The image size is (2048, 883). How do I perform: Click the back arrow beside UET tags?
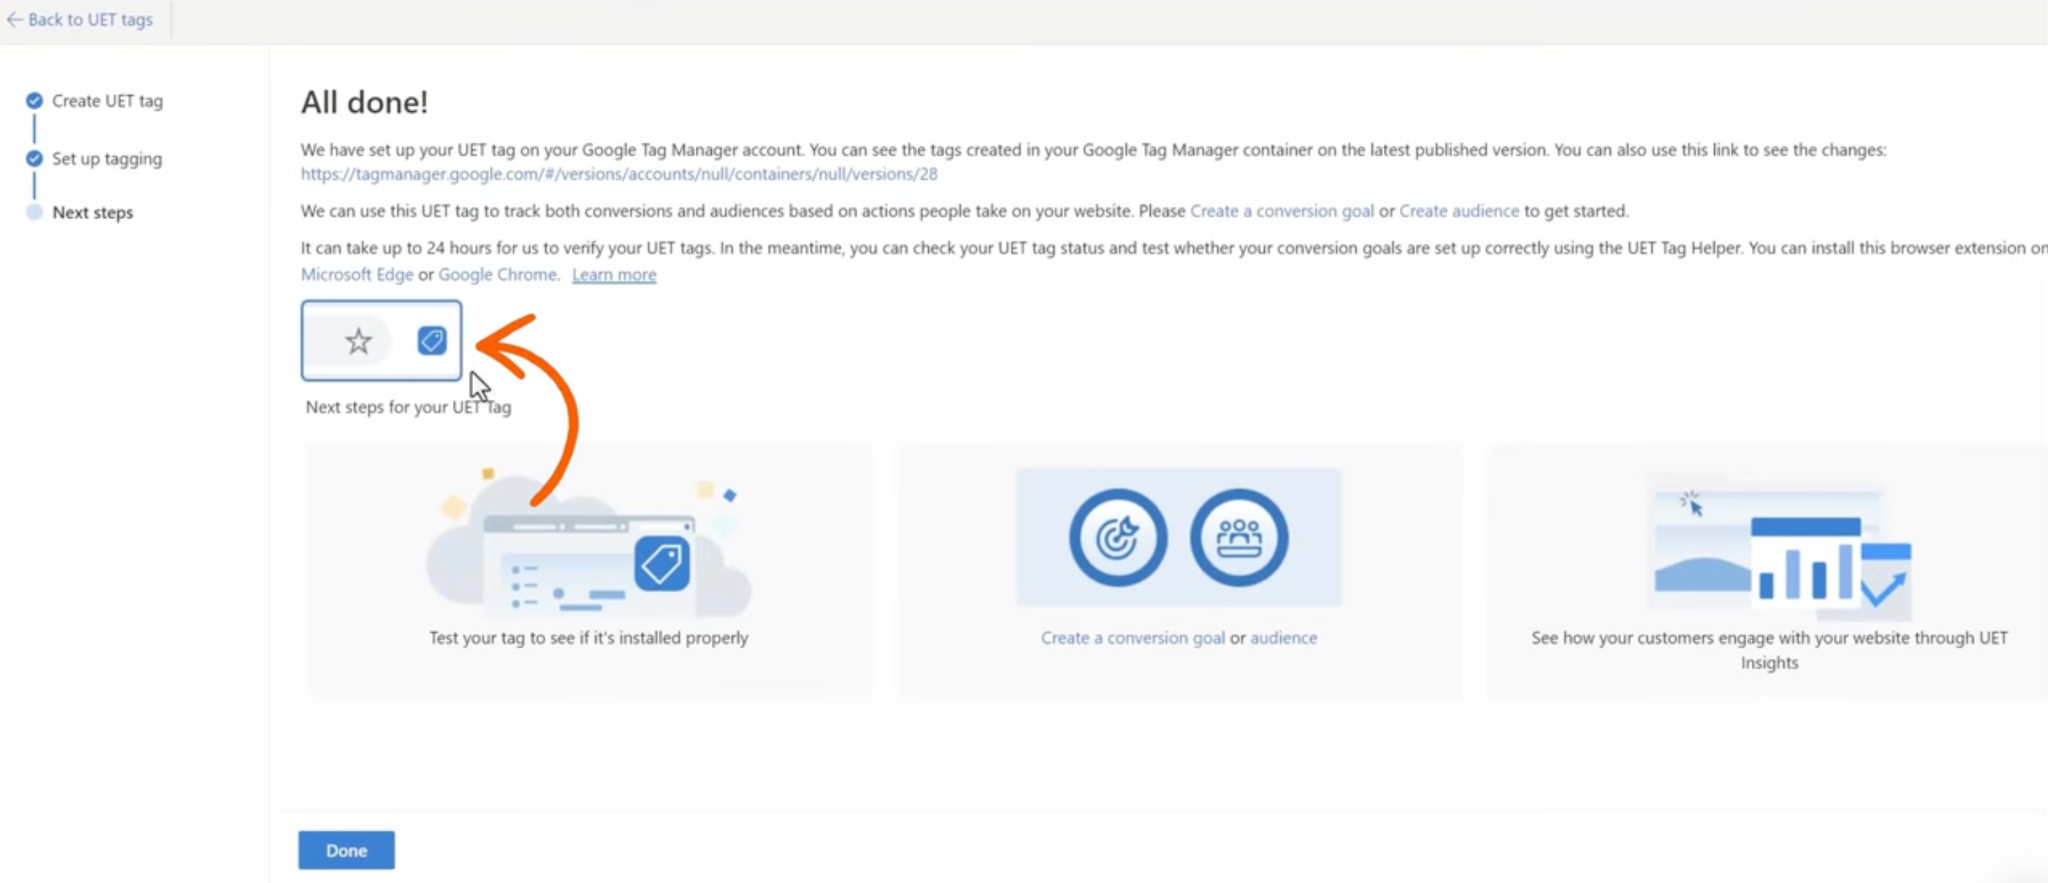pos(14,19)
